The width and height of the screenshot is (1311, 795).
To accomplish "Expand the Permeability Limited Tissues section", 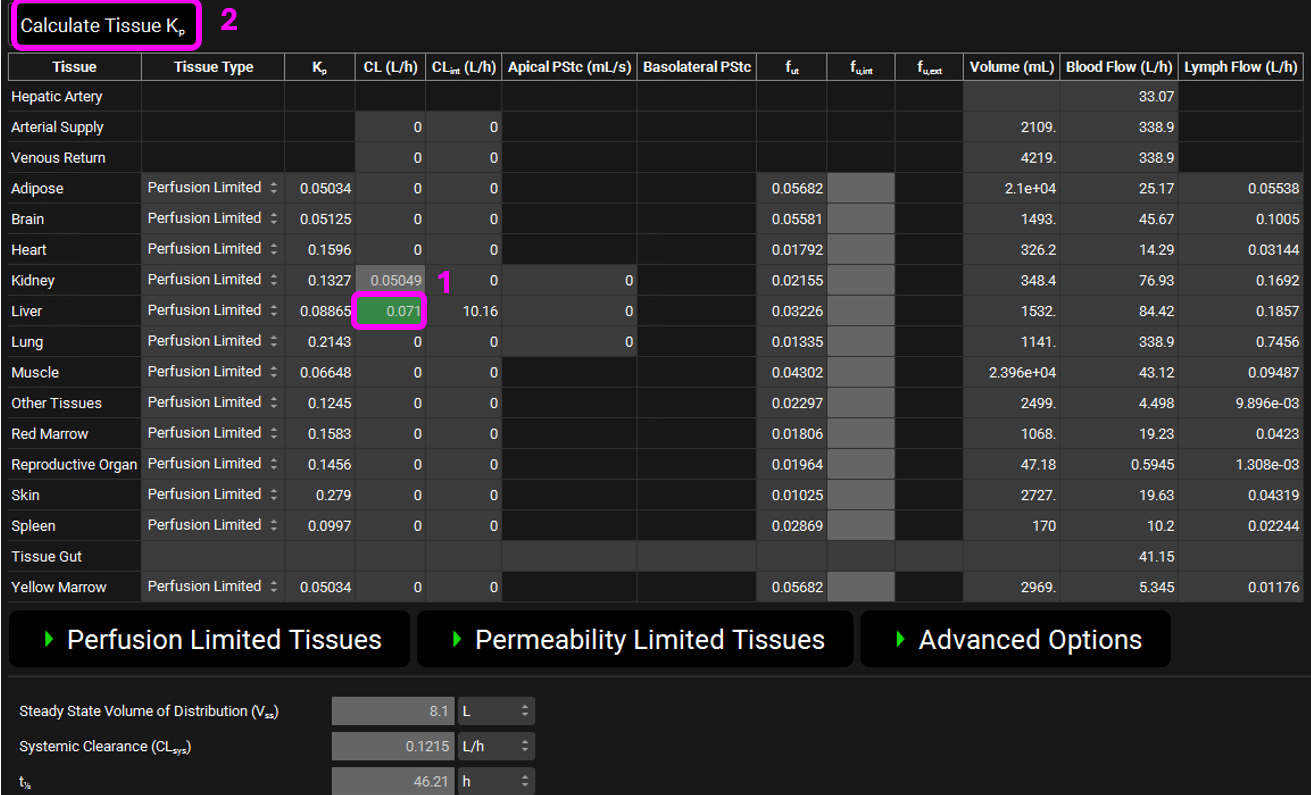I will [635, 640].
